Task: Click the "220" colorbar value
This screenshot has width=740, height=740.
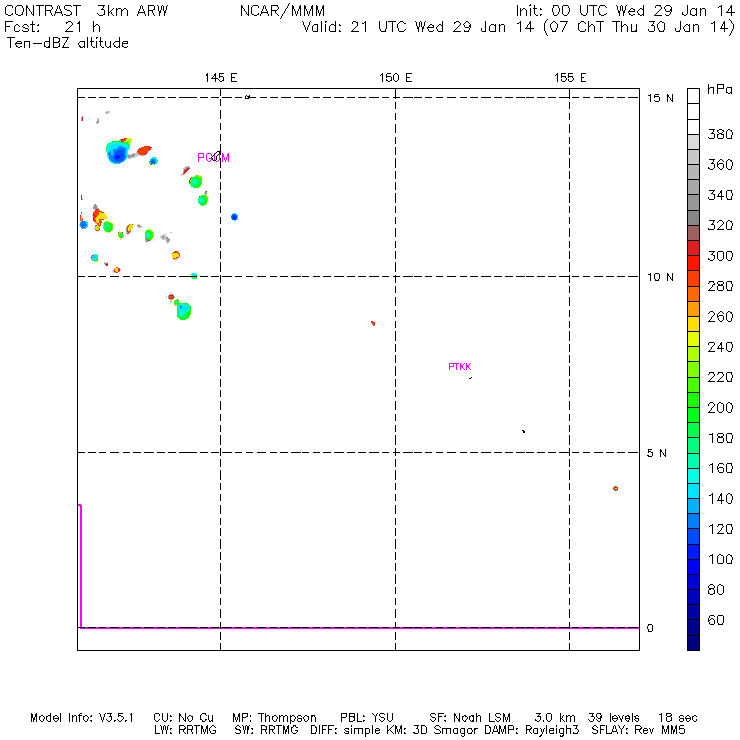Action: pos(720,377)
